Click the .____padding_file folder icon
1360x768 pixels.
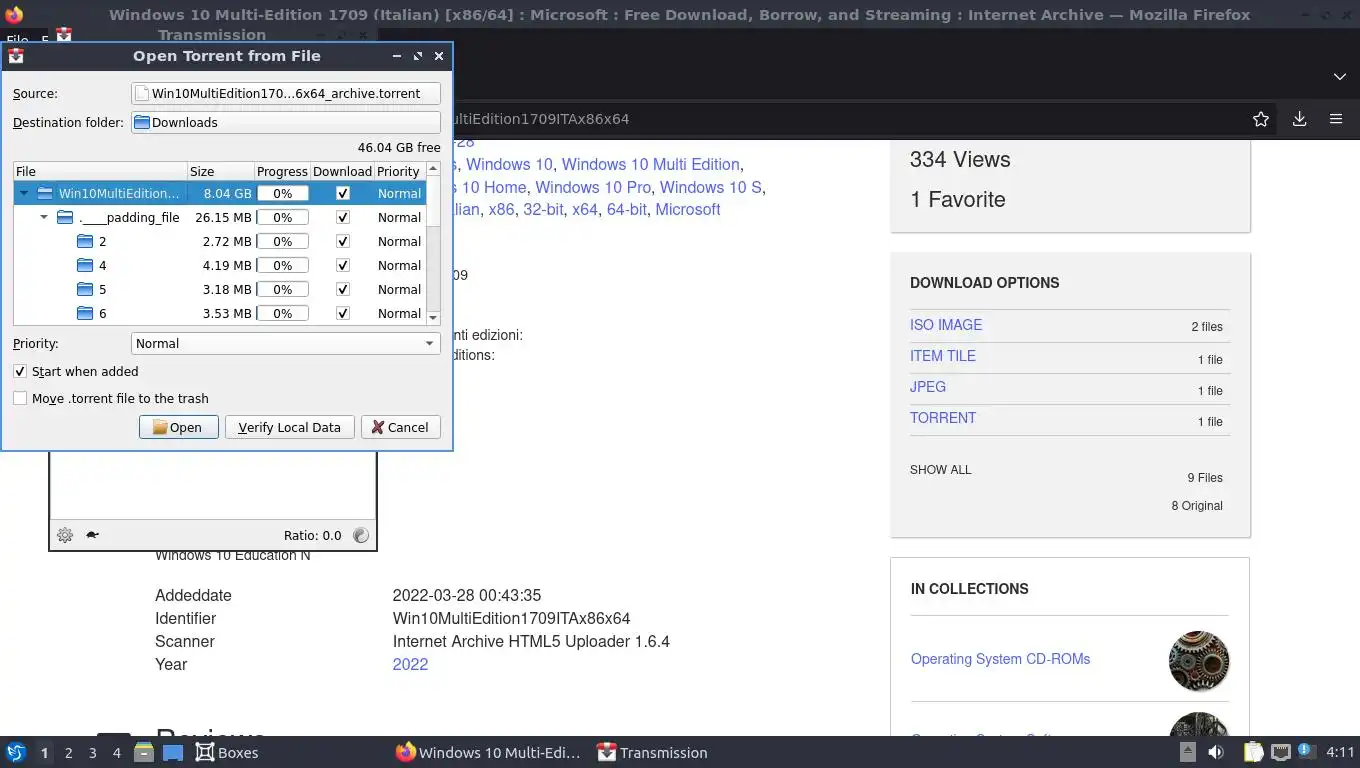[x=65, y=217]
